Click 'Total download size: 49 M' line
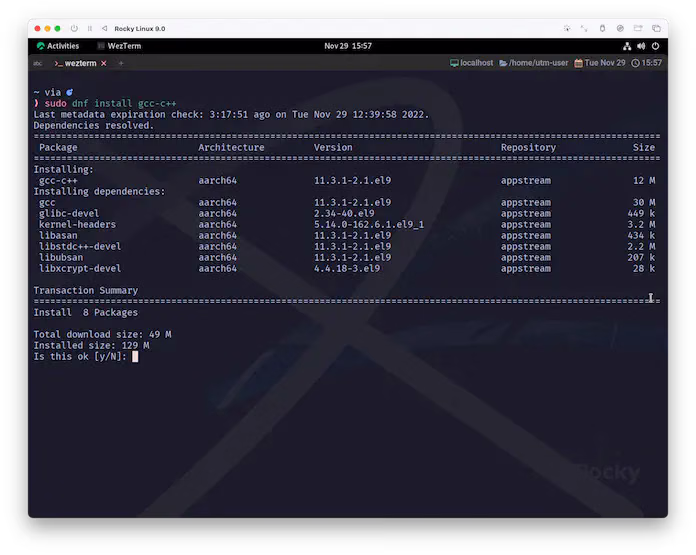Viewport: 696px width, 555px height. [103, 334]
